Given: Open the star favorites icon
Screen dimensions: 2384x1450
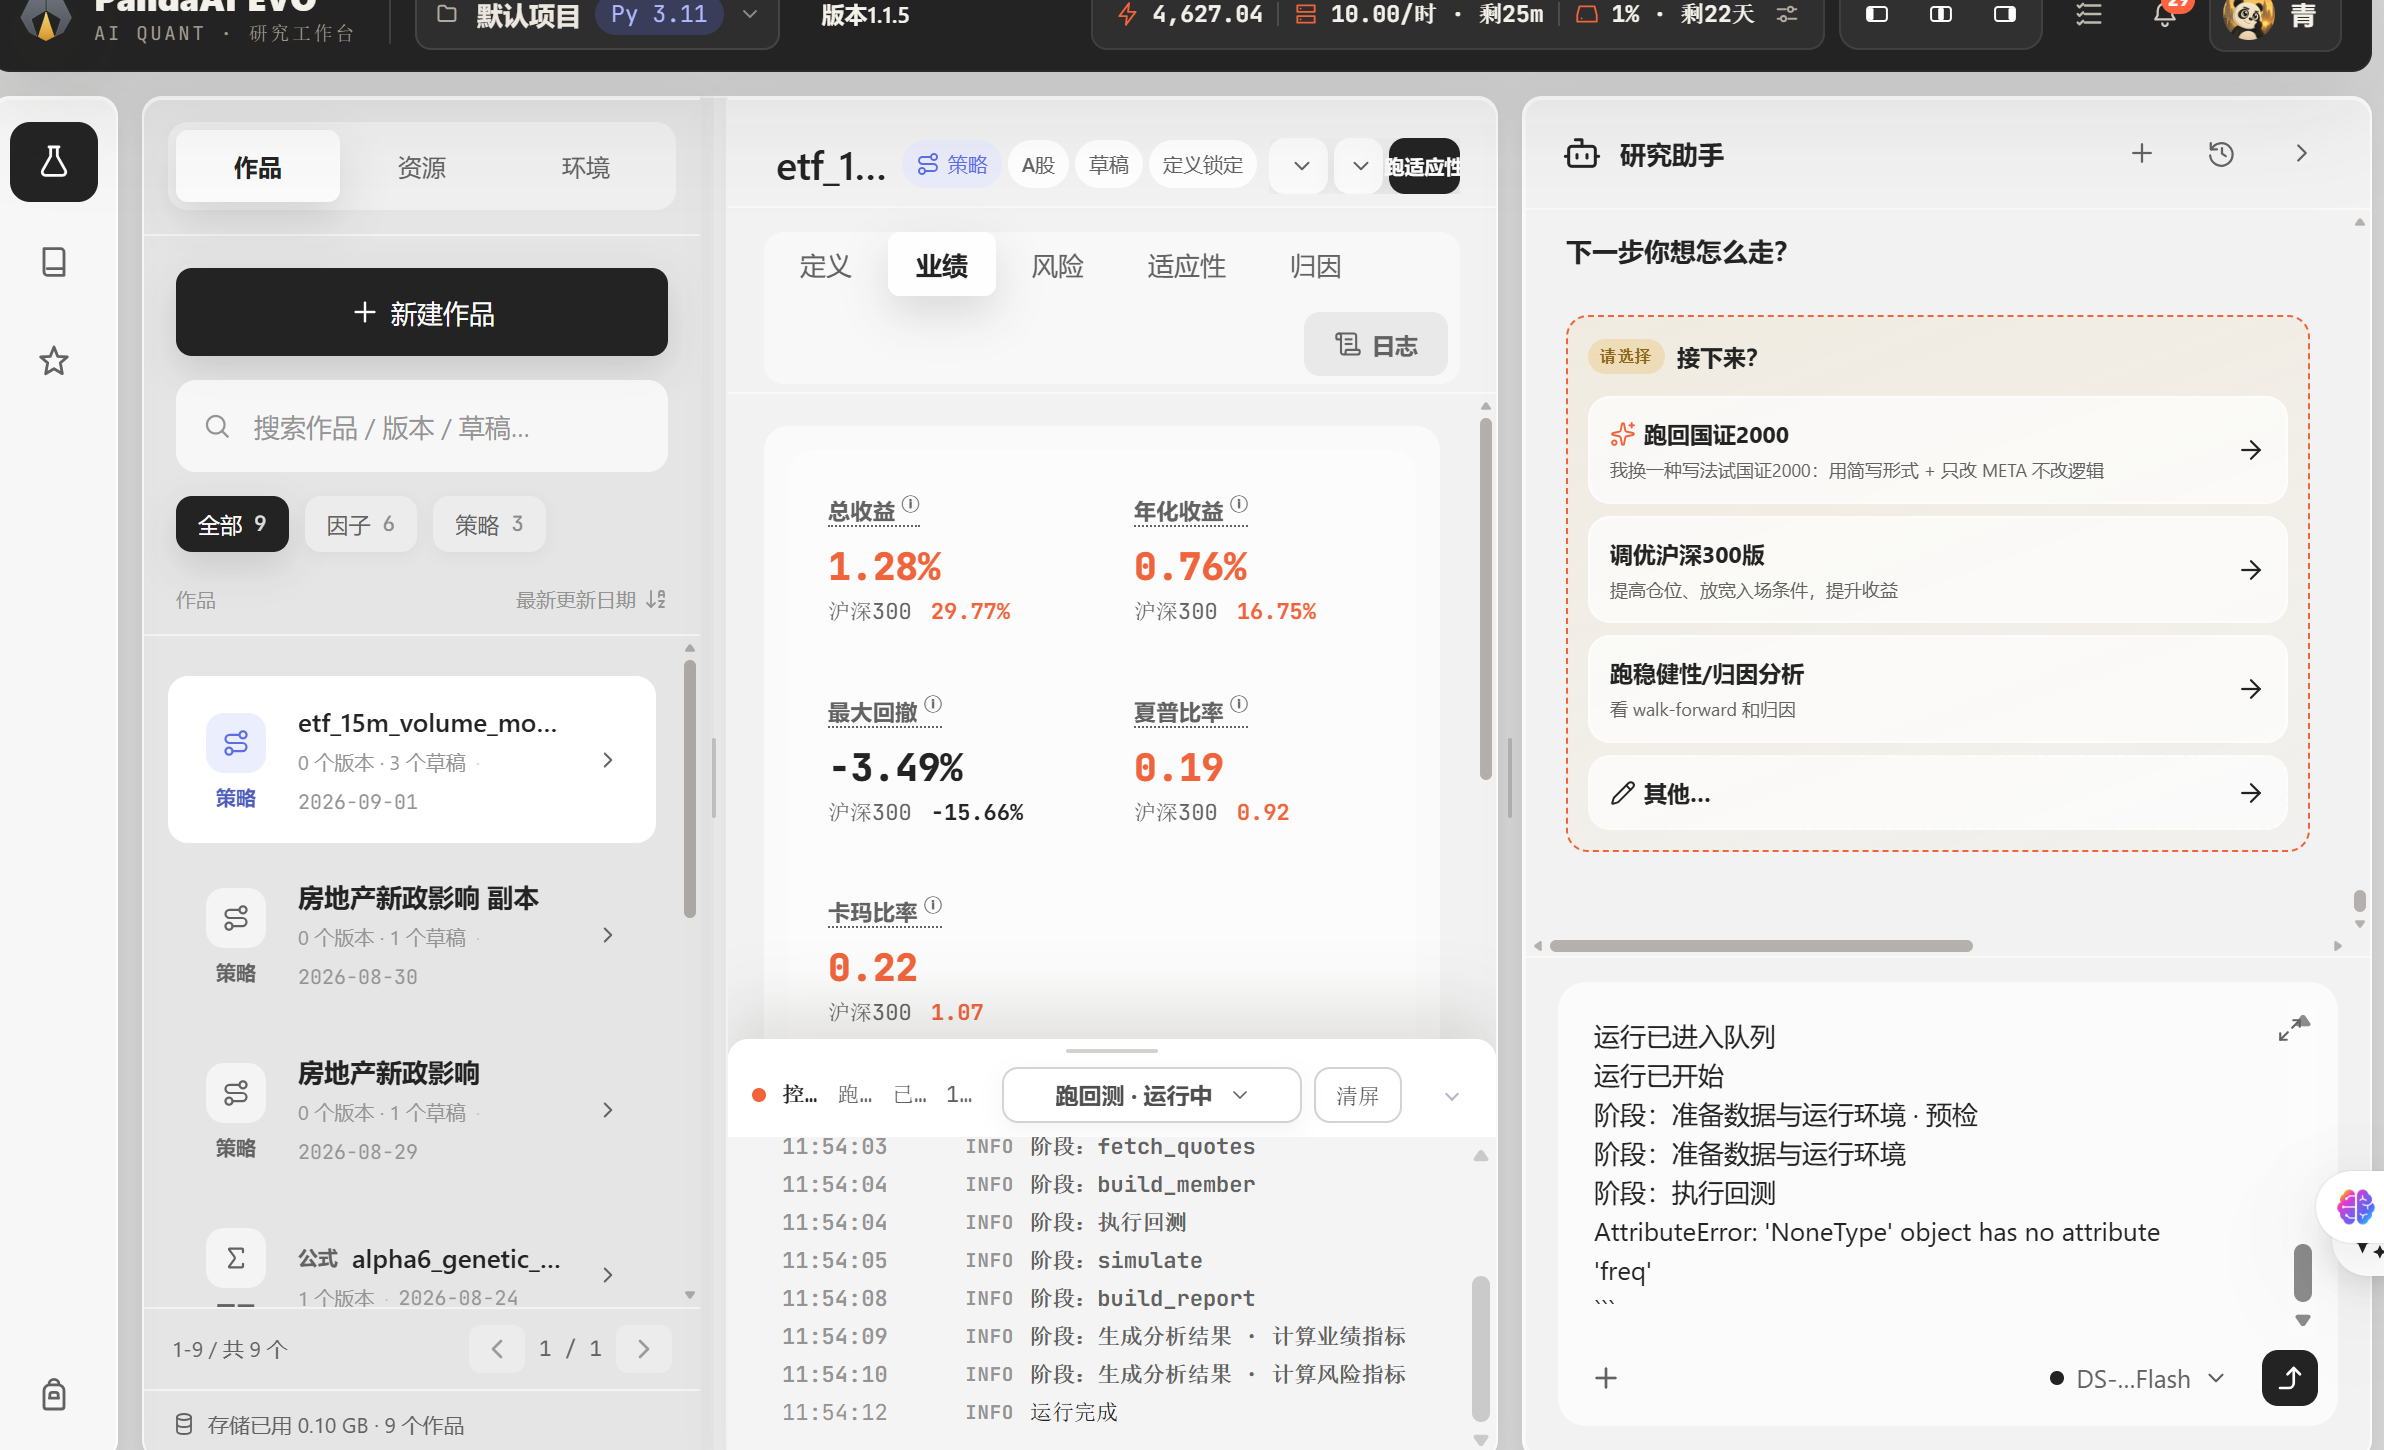Looking at the screenshot, I should tap(54, 360).
